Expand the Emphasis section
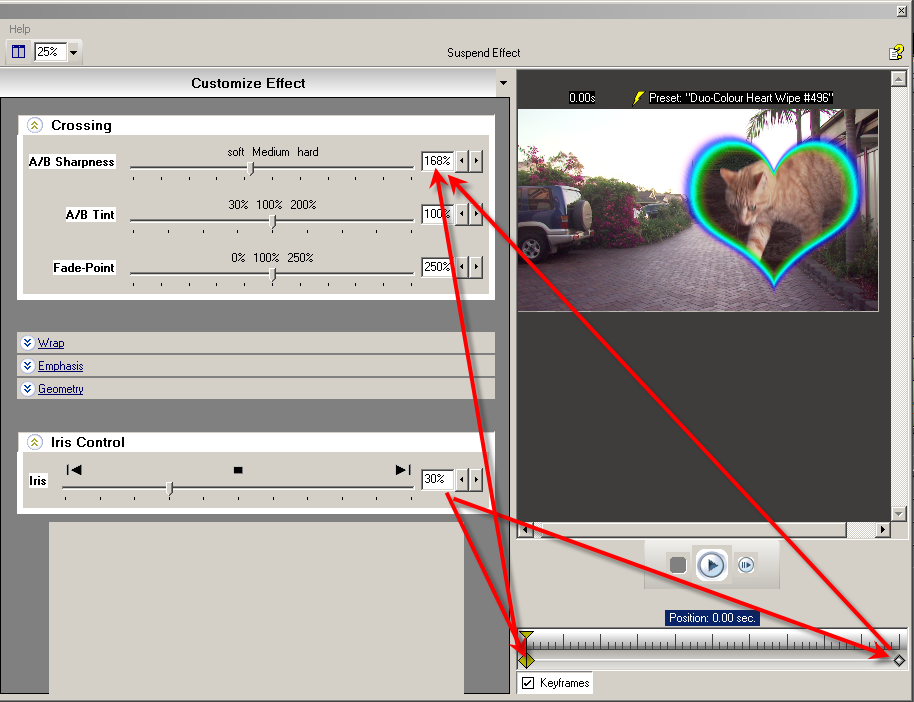 [x=60, y=366]
